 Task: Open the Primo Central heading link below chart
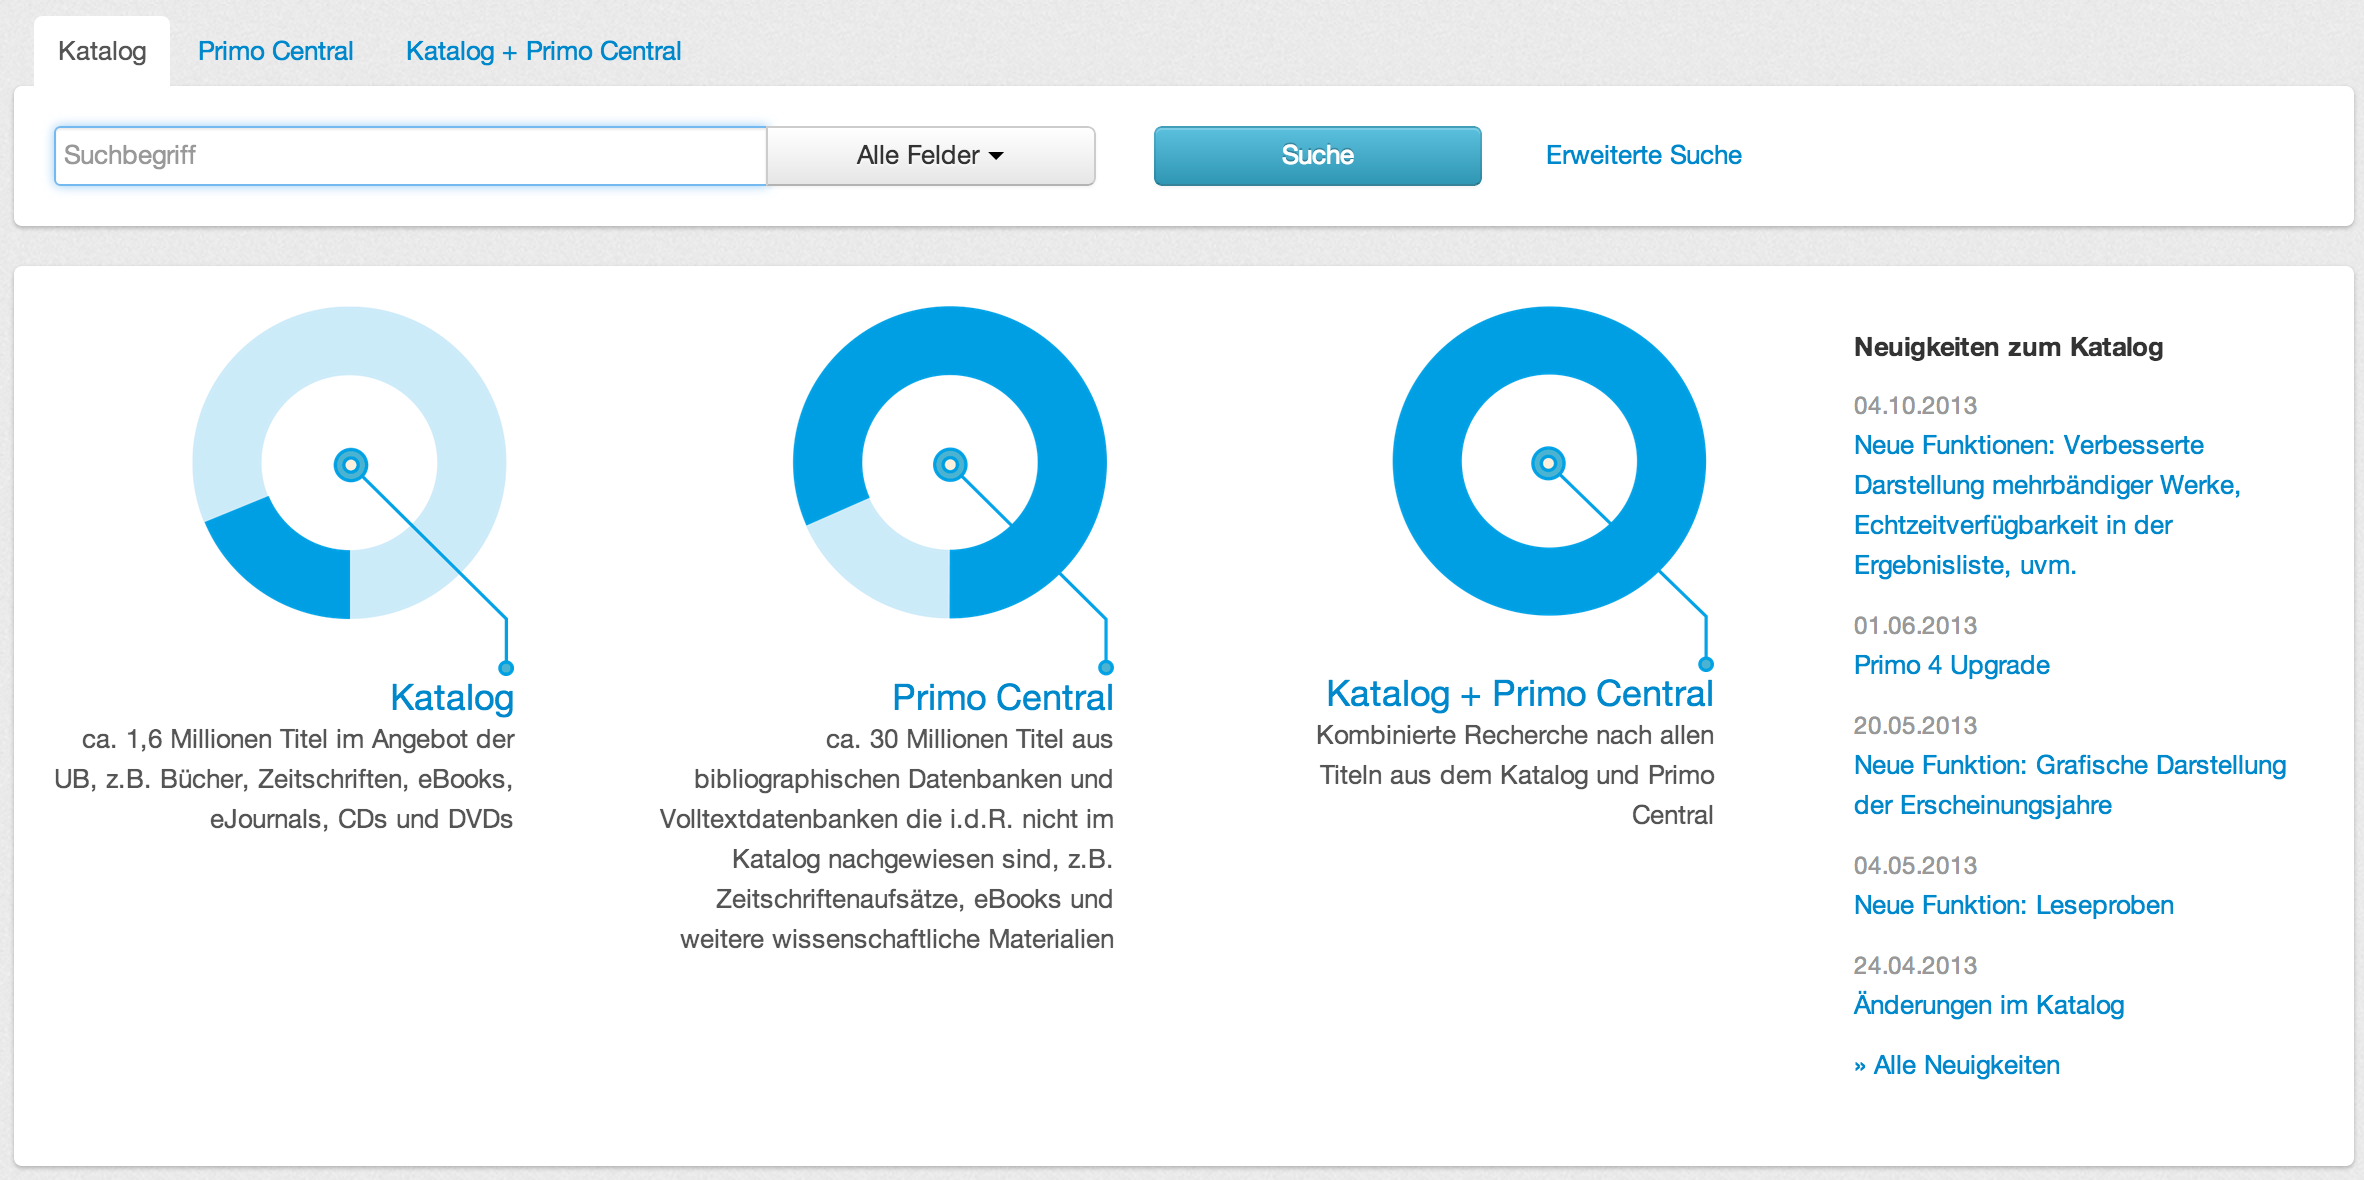[x=1002, y=697]
